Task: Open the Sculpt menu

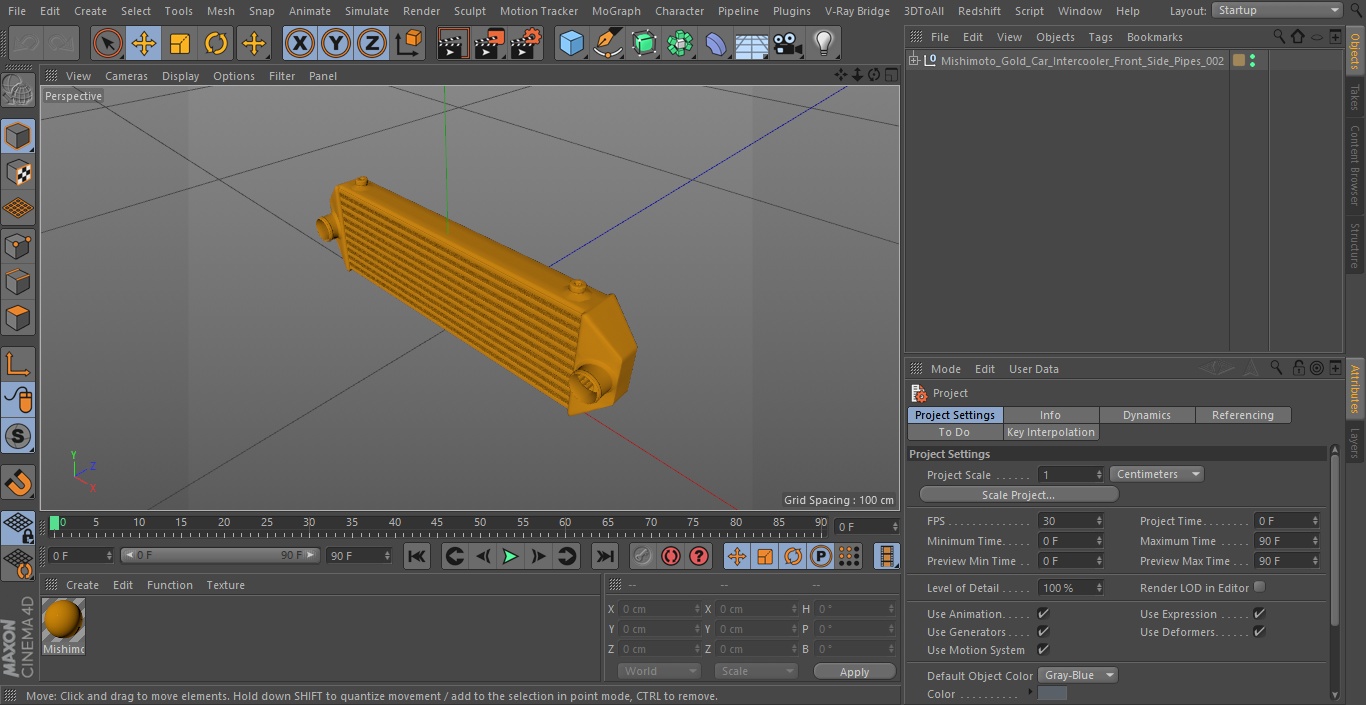Action: coord(469,11)
